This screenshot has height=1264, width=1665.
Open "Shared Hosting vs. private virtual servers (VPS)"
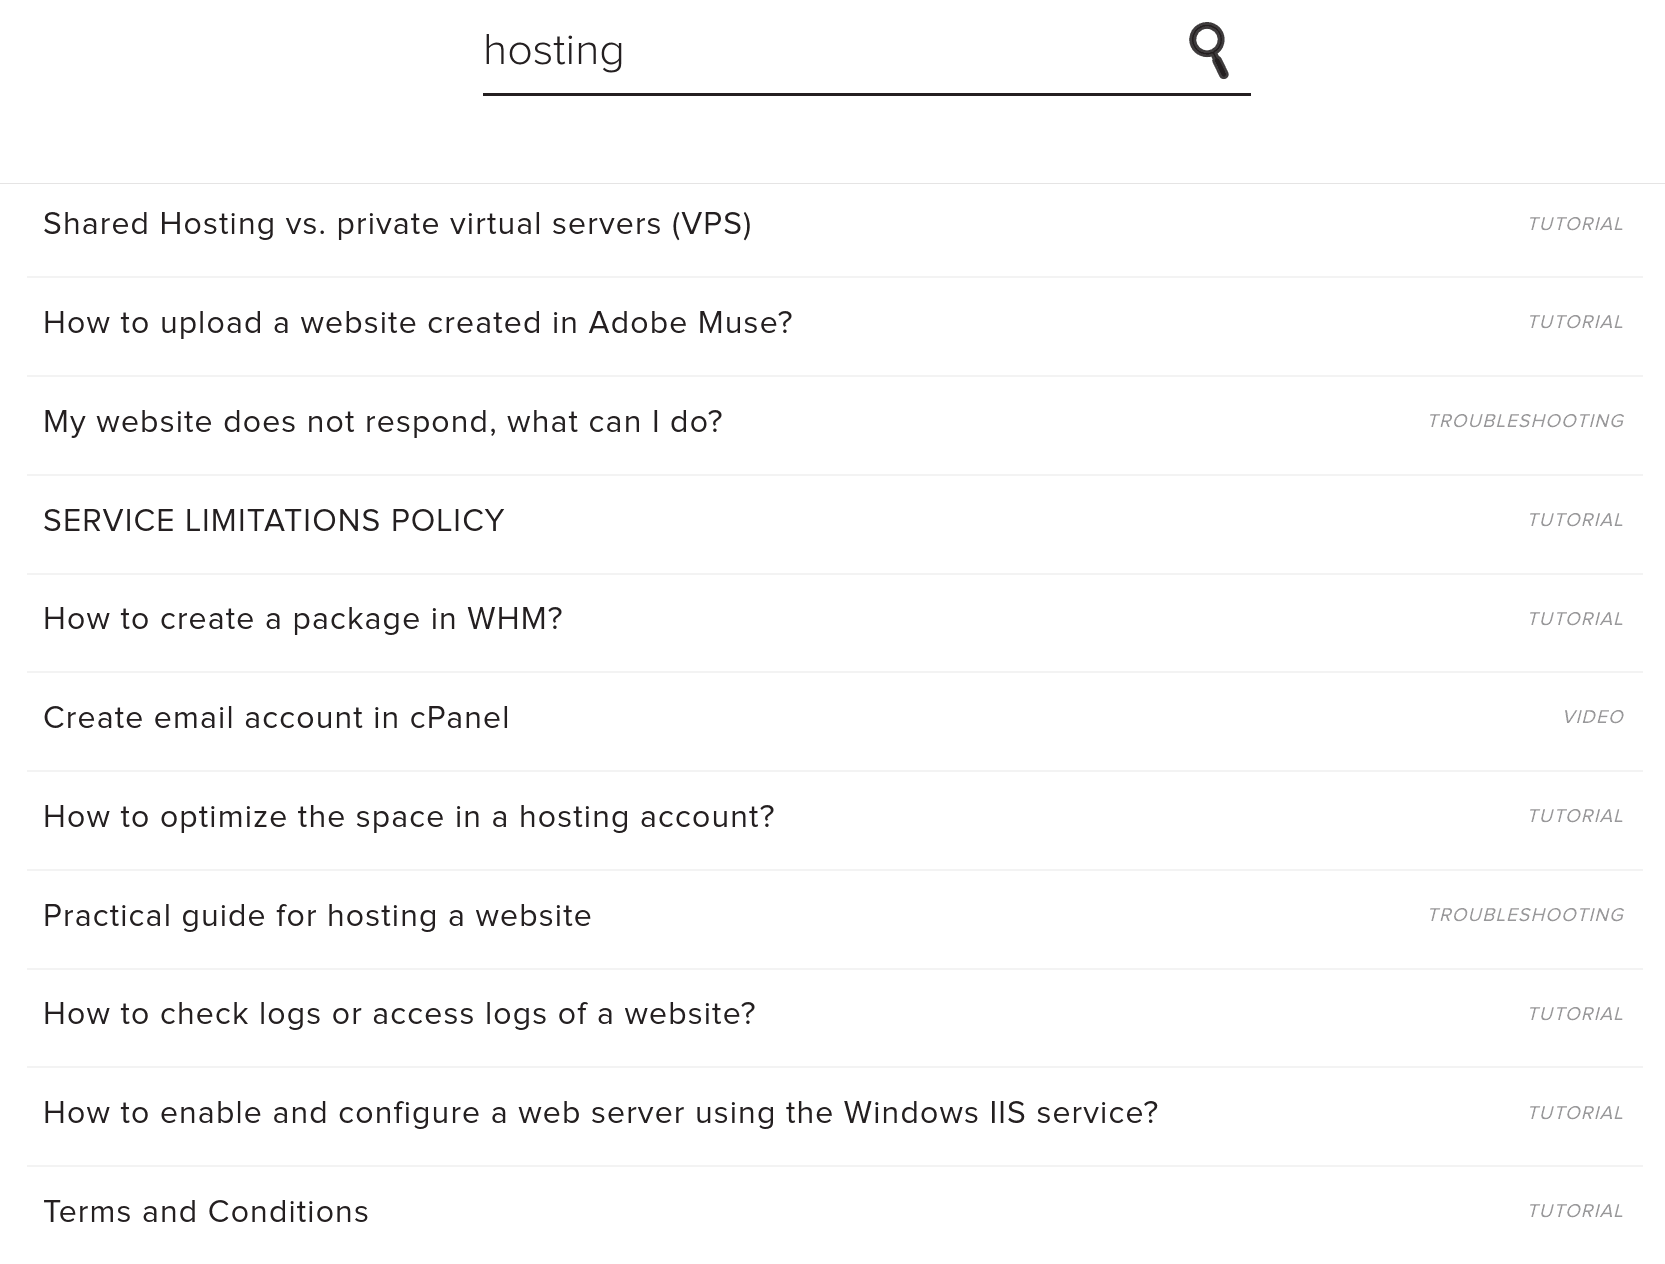tap(397, 224)
